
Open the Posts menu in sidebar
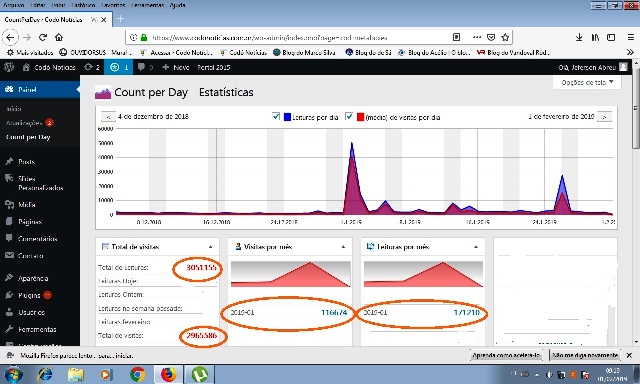point(27,162)
